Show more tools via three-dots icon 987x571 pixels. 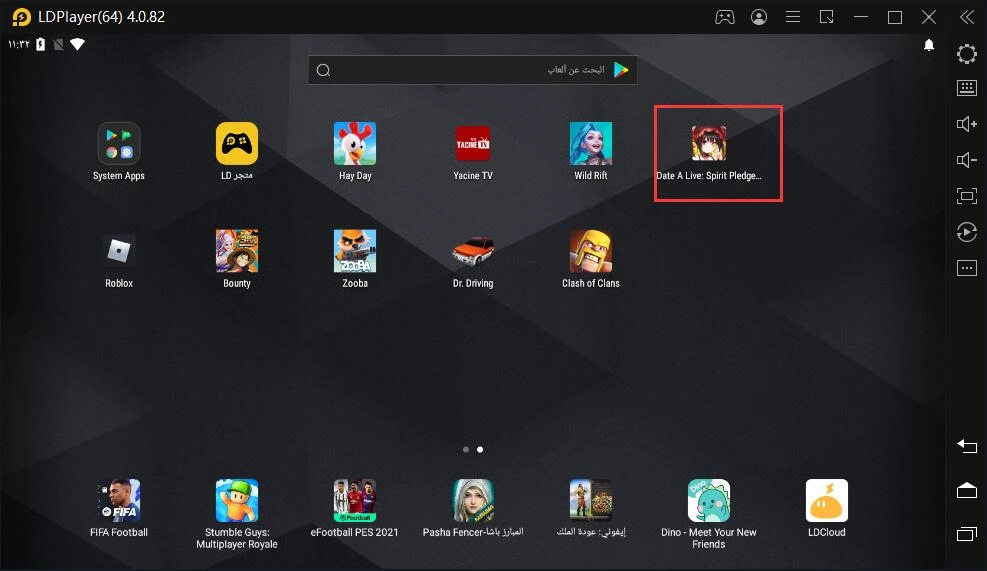coord(967,268)
